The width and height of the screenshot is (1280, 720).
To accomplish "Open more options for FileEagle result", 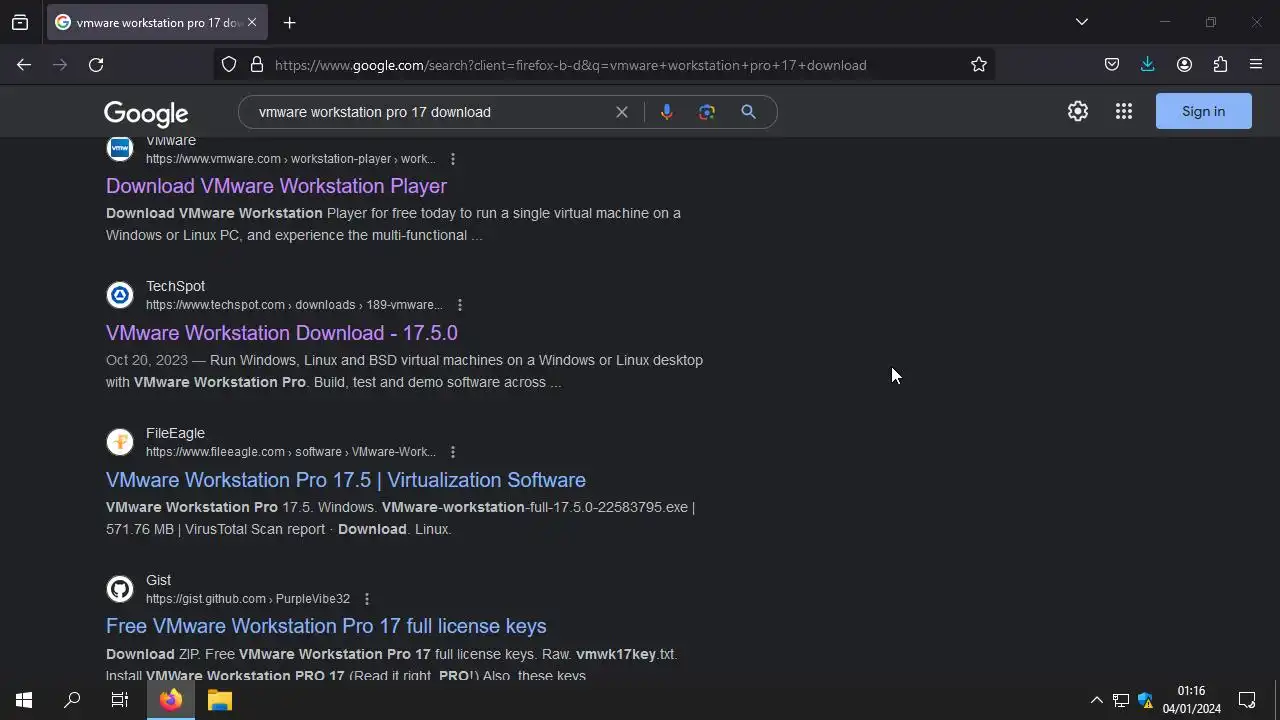I will click(x=453, y=452).
